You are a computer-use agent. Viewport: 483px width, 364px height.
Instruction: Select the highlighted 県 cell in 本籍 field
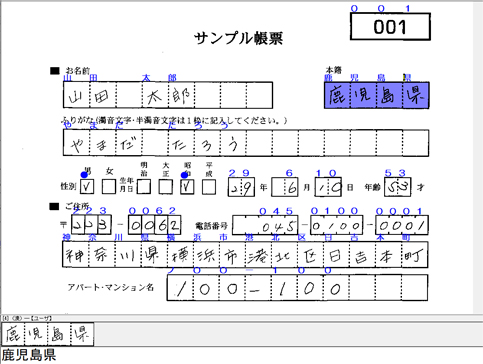pyautogui.click(x=416, y=96)
